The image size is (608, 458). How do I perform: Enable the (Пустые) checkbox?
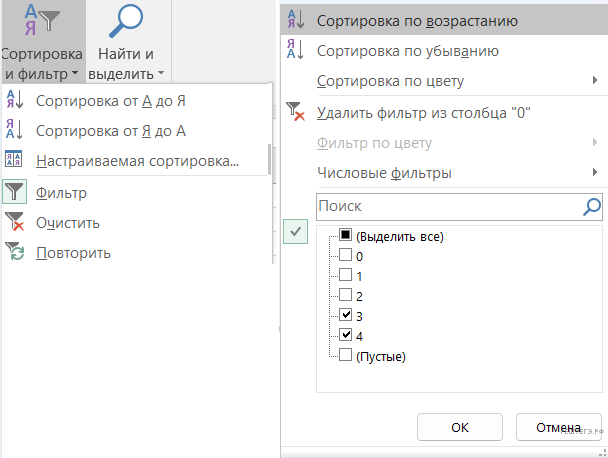point(345,355)
